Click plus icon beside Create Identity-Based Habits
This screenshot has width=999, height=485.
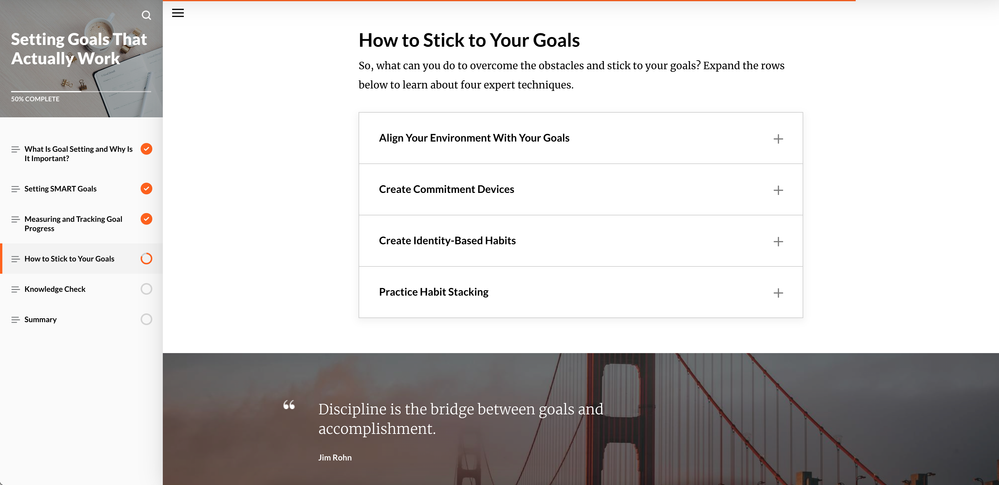(778, 242)
